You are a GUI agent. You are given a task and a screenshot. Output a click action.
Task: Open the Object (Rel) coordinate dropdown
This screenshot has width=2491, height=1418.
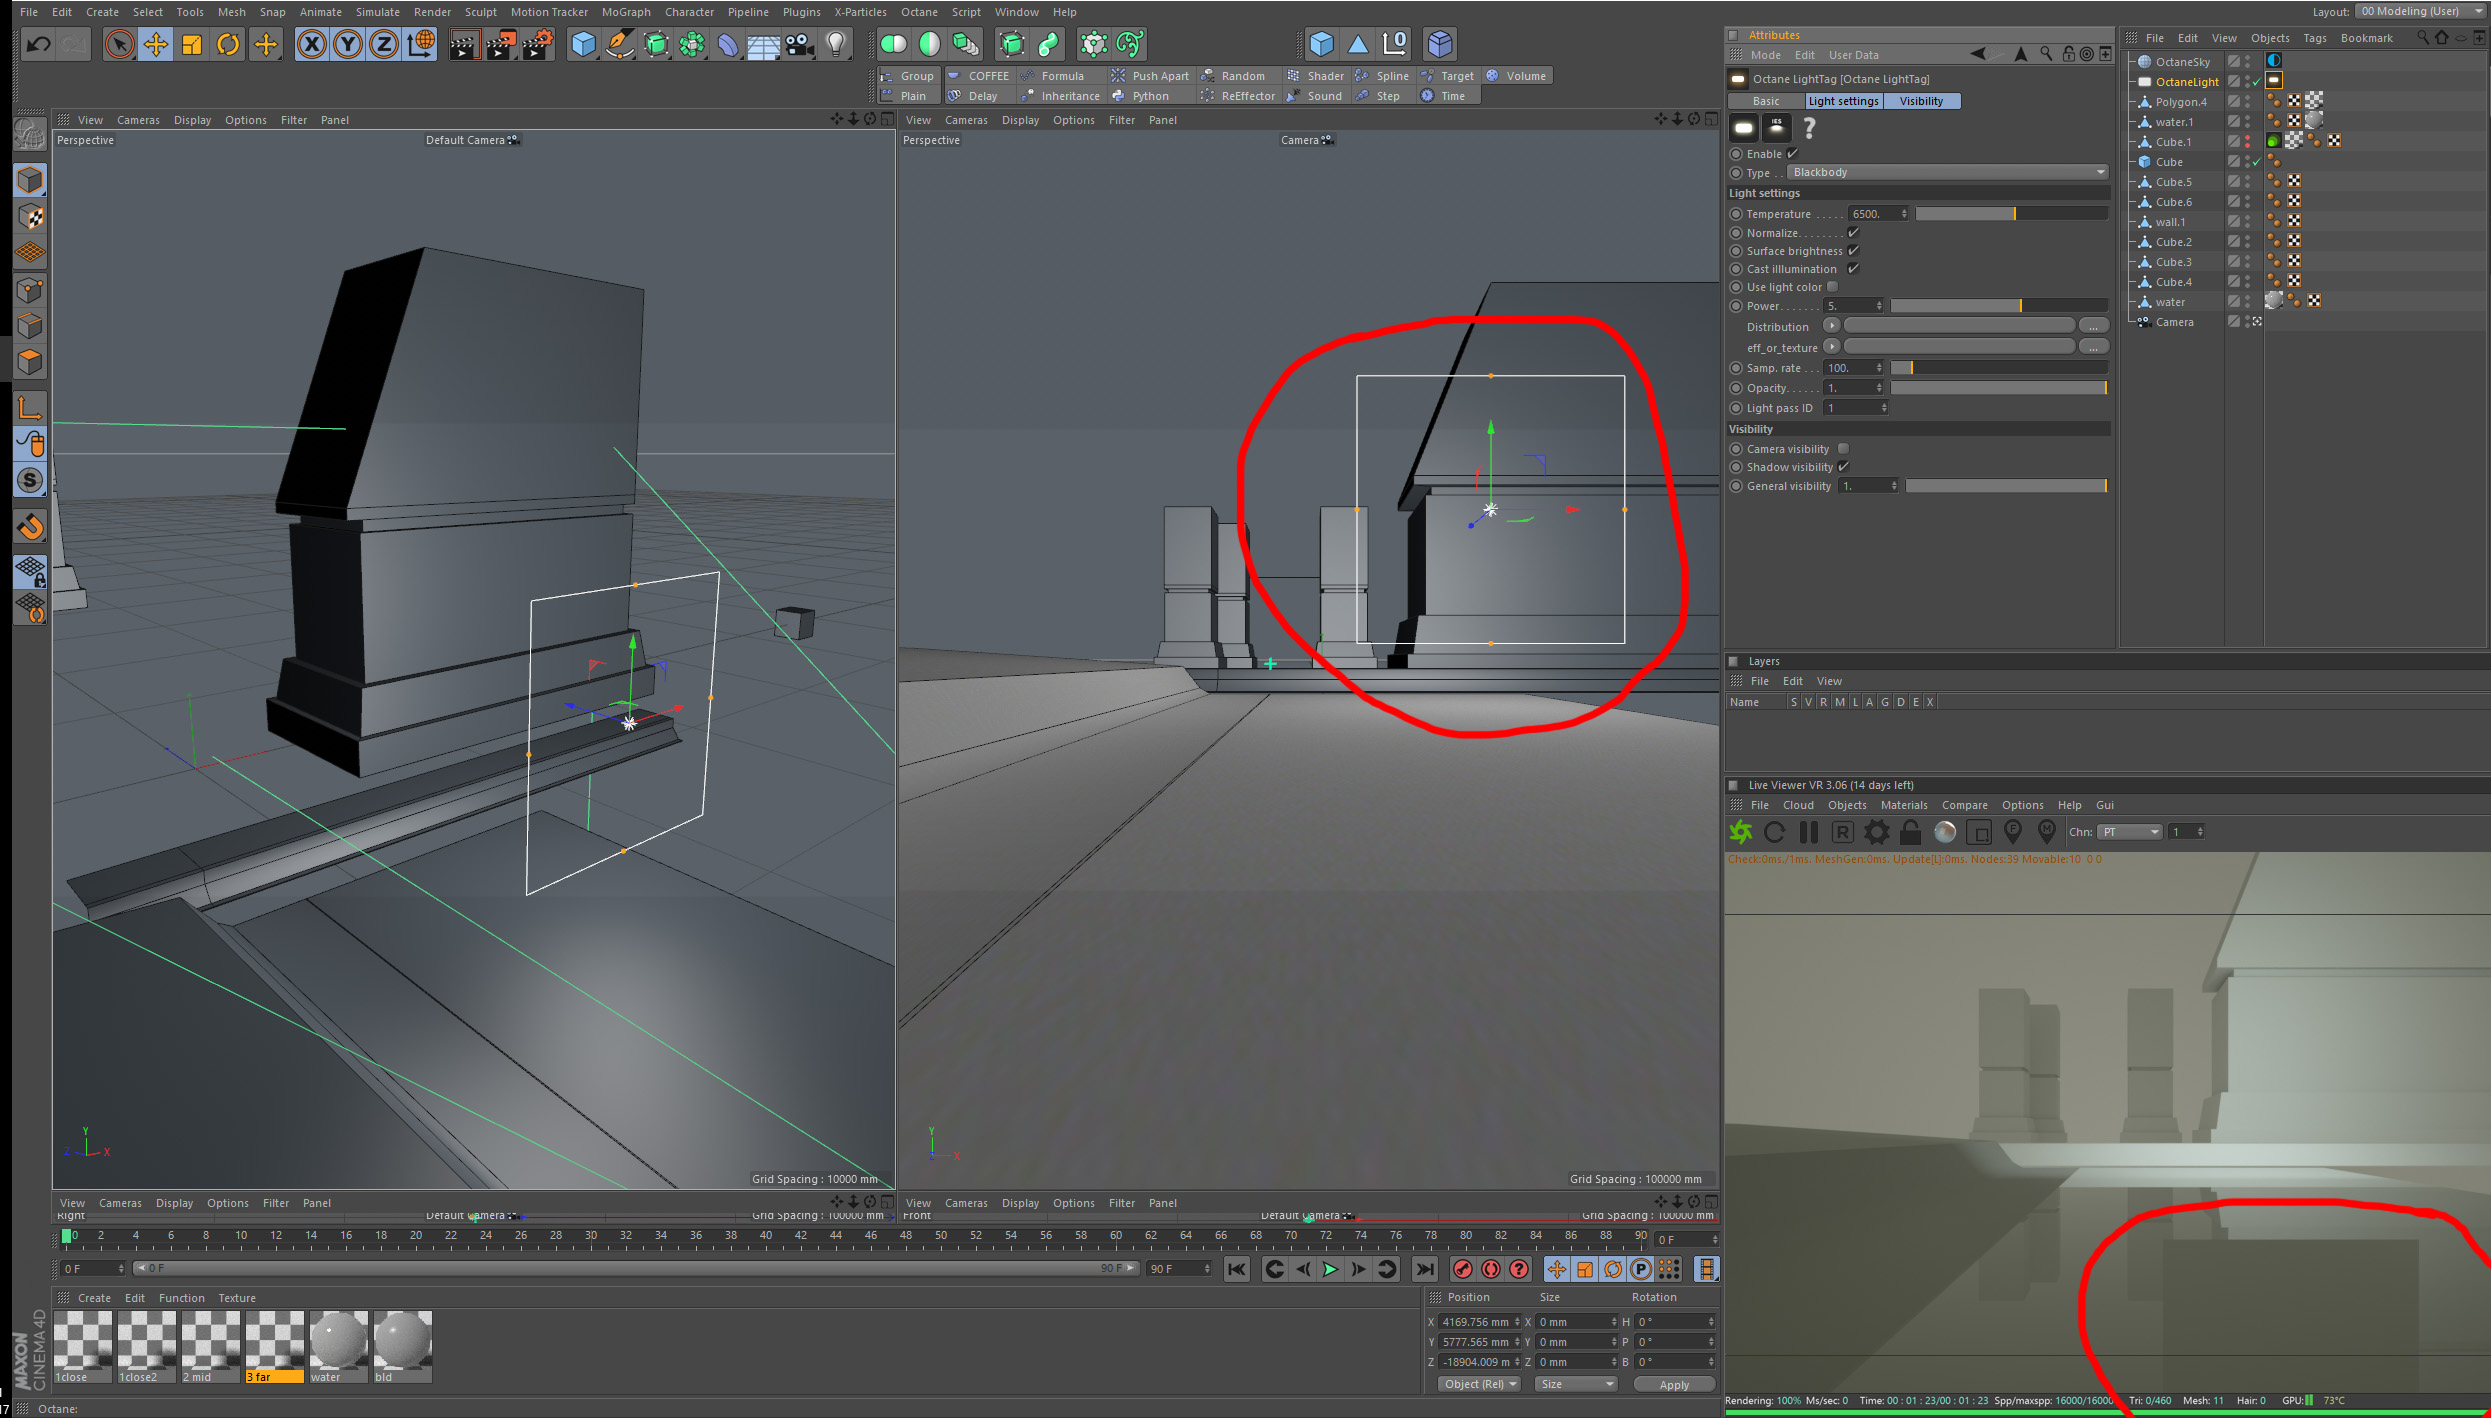[x=1479, y=1384]
